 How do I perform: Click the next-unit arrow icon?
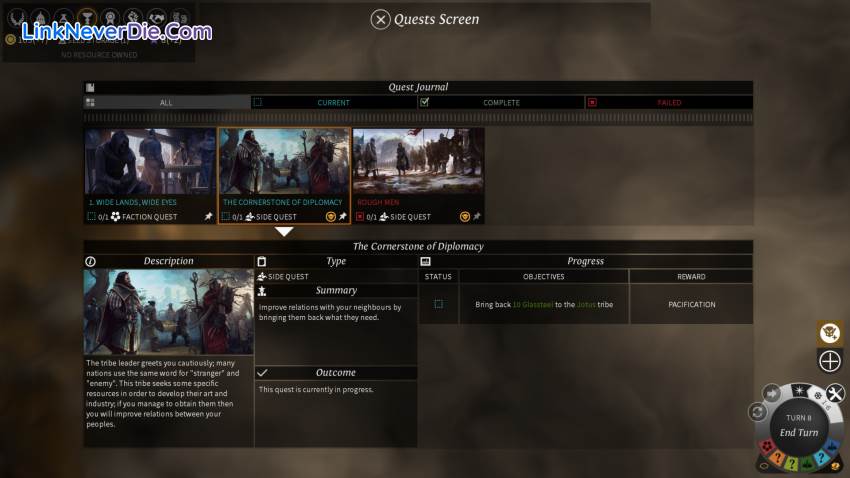pos(771,393)
